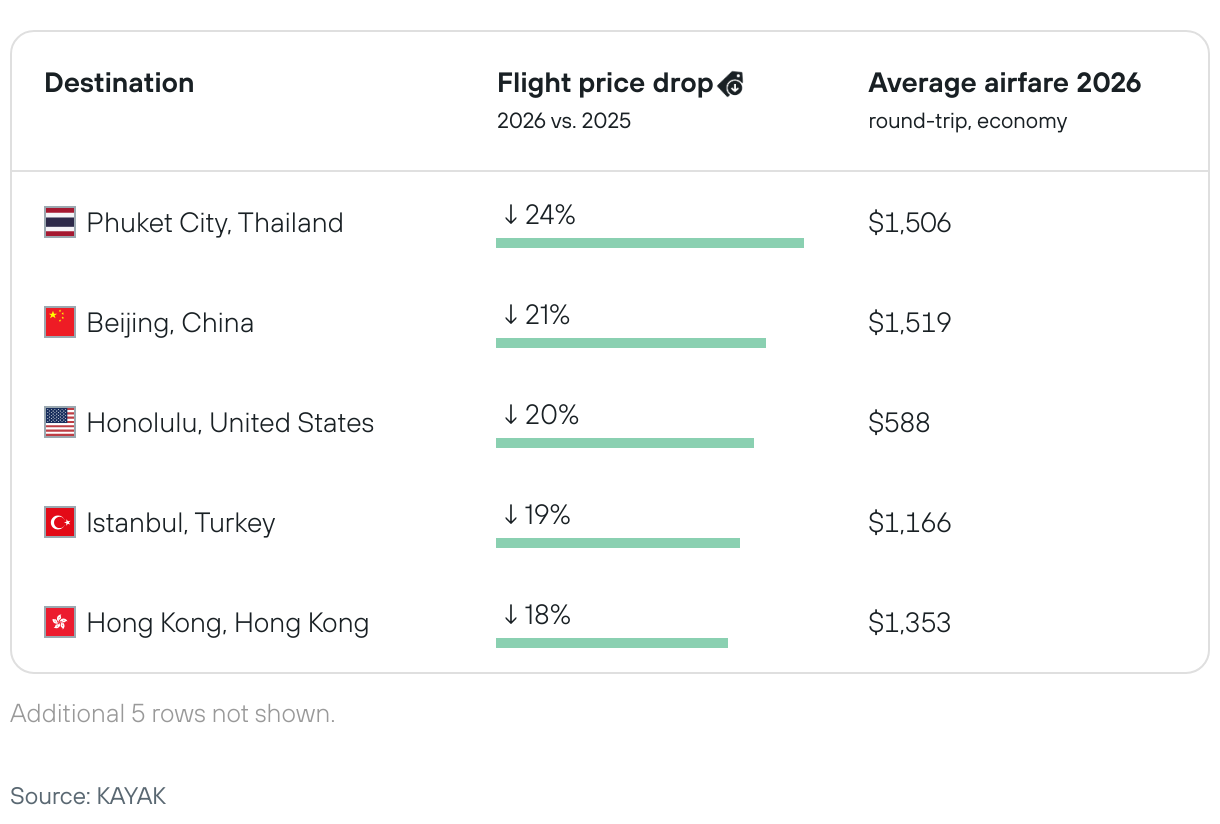Select the Flight price drop column header
Image resolution: width=1220 pixels, height=824 pixels.
pos(605,83)
